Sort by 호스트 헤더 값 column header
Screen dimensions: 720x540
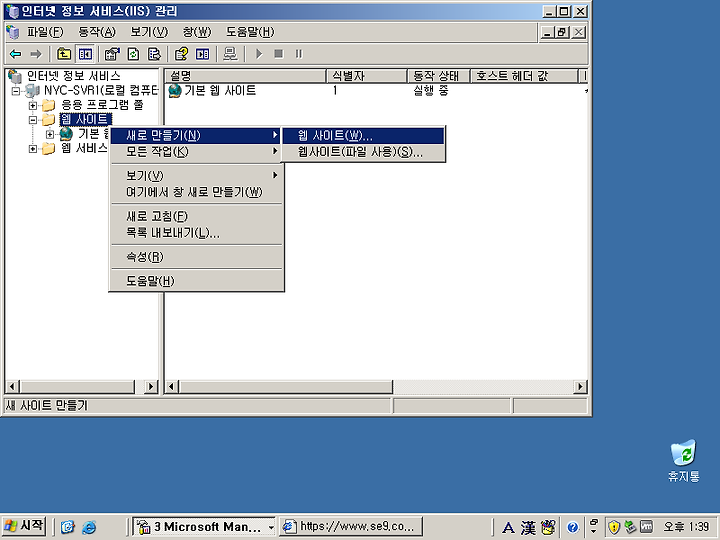tap(524, 76)
